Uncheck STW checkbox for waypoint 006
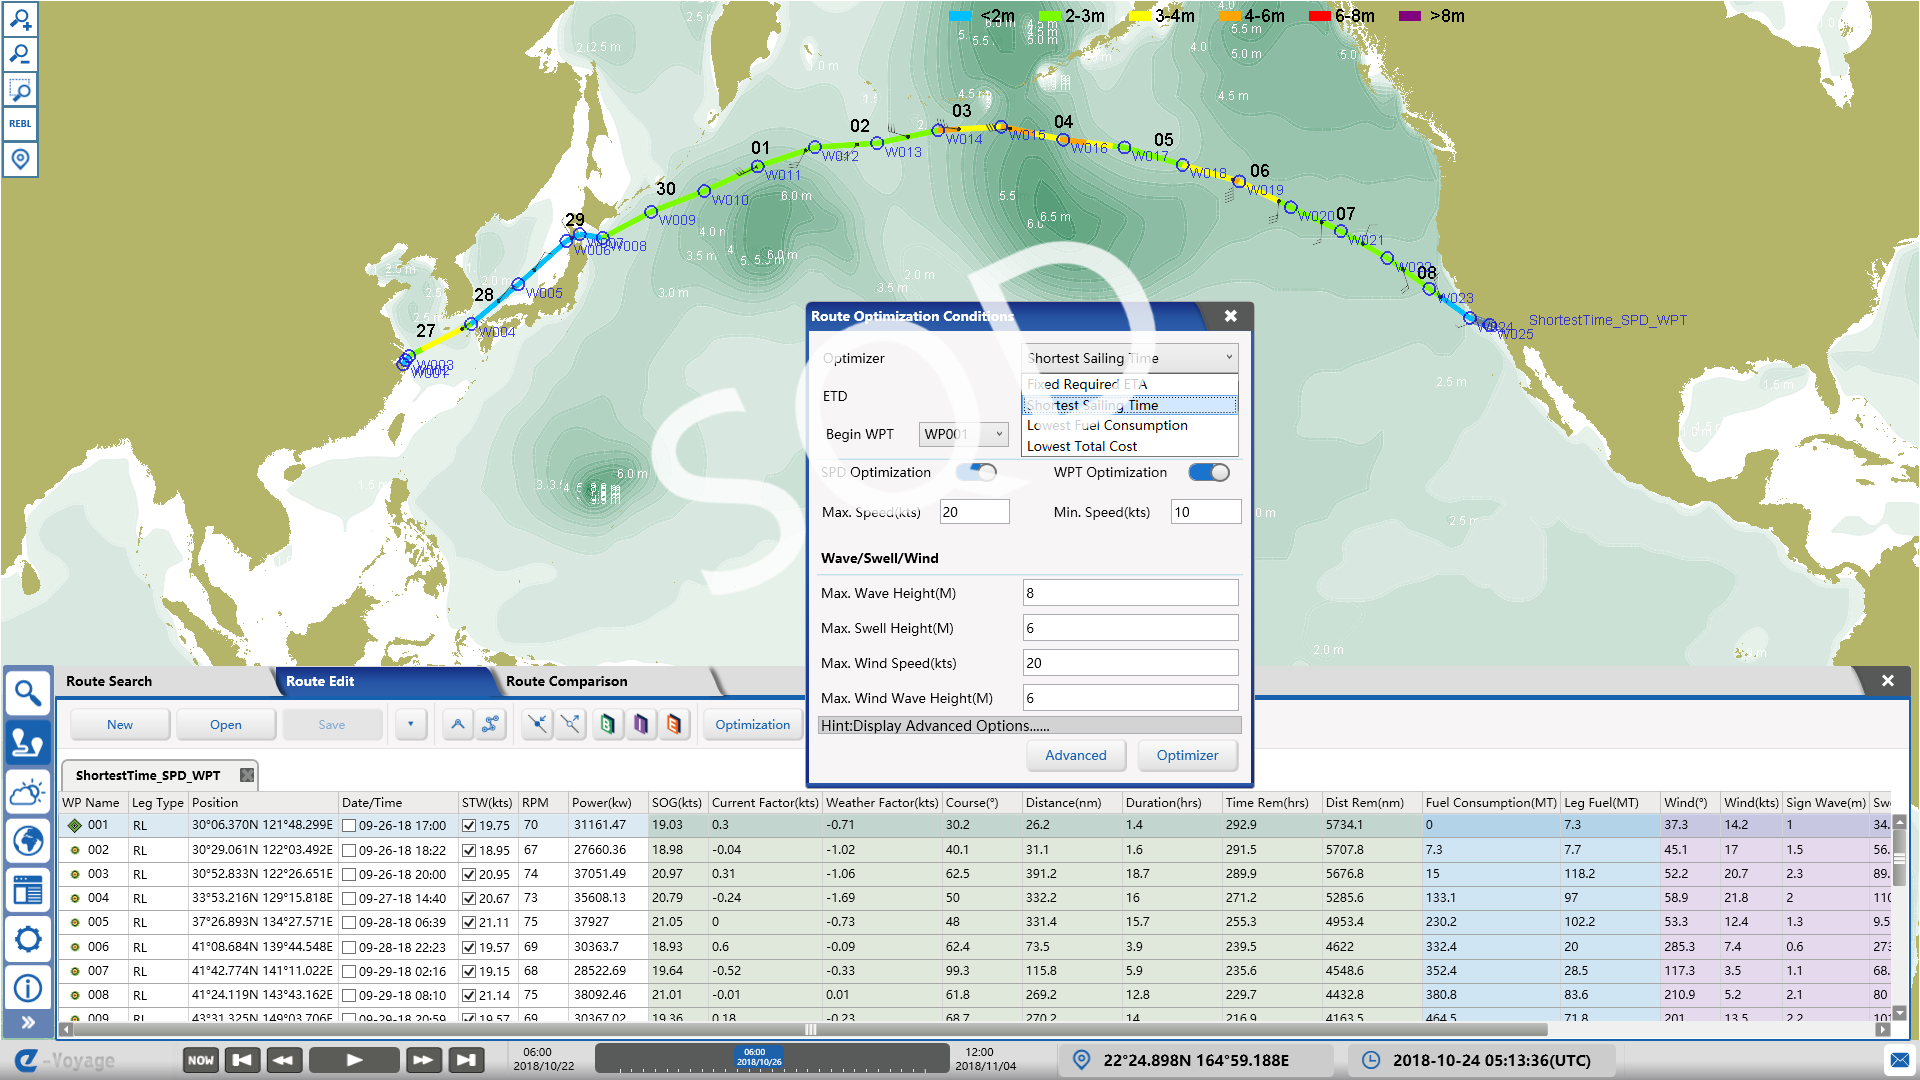This screenshot has height=1080, width=1920. [x=469, y=947]
